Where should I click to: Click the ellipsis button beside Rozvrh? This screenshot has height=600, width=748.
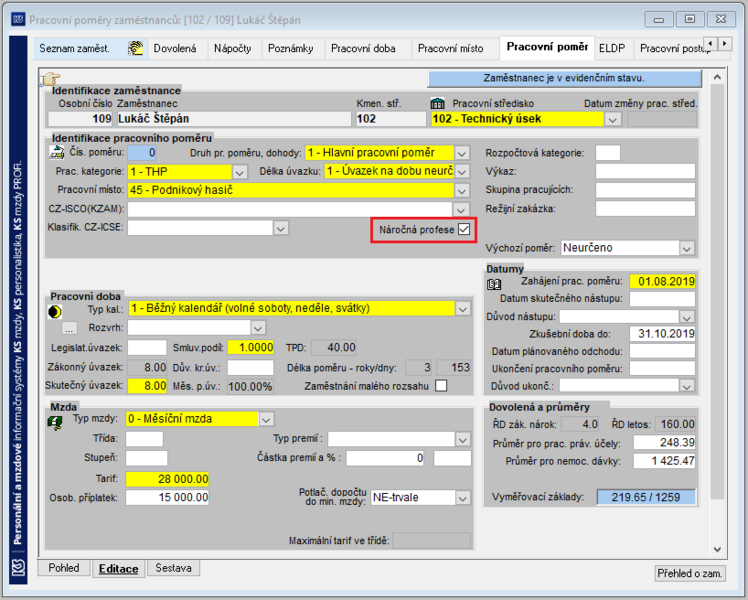[x=69, y=328]
